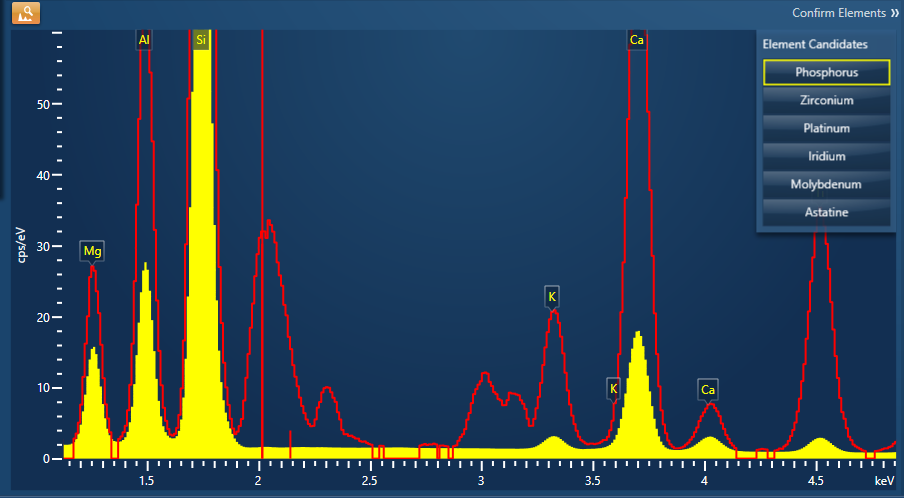Image resolution: width=904 pixels, height=498 pixels.
Task: Click the unlabeled yellow peak at 4.5 keV
Action: (x=820, y=446)
